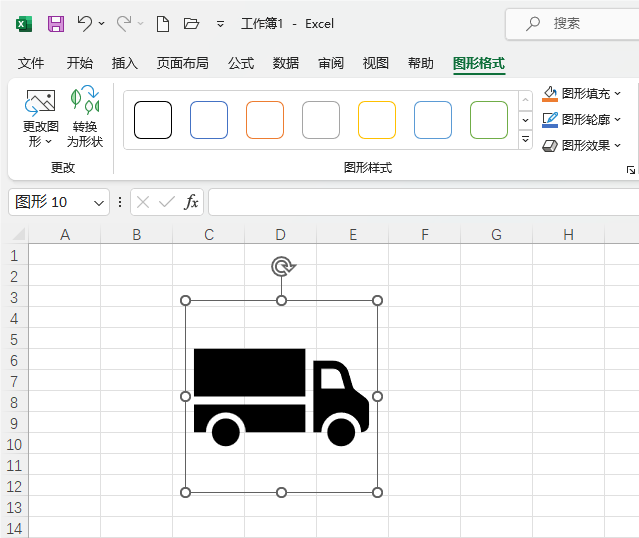Open the File (文件) menu
This screenshot has width=639, height=538.
tap(31, 63)
